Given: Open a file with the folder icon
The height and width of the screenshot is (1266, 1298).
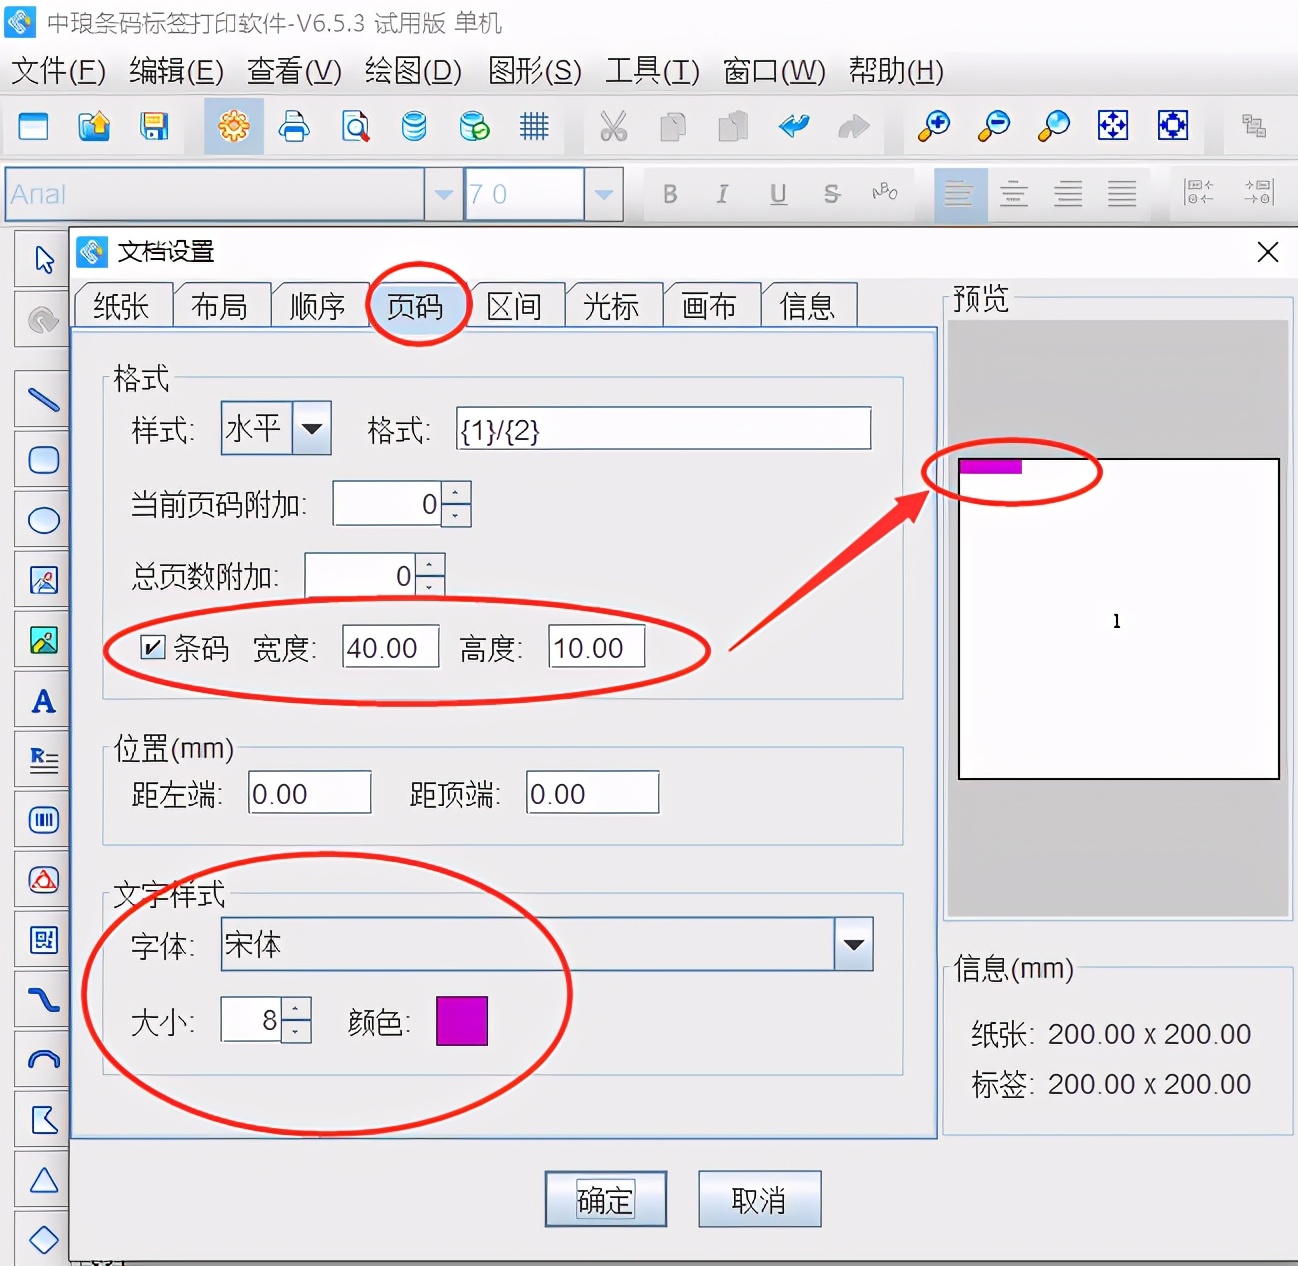Looking at the screenshot, I should pyautogui.click(x=94, y=126).
